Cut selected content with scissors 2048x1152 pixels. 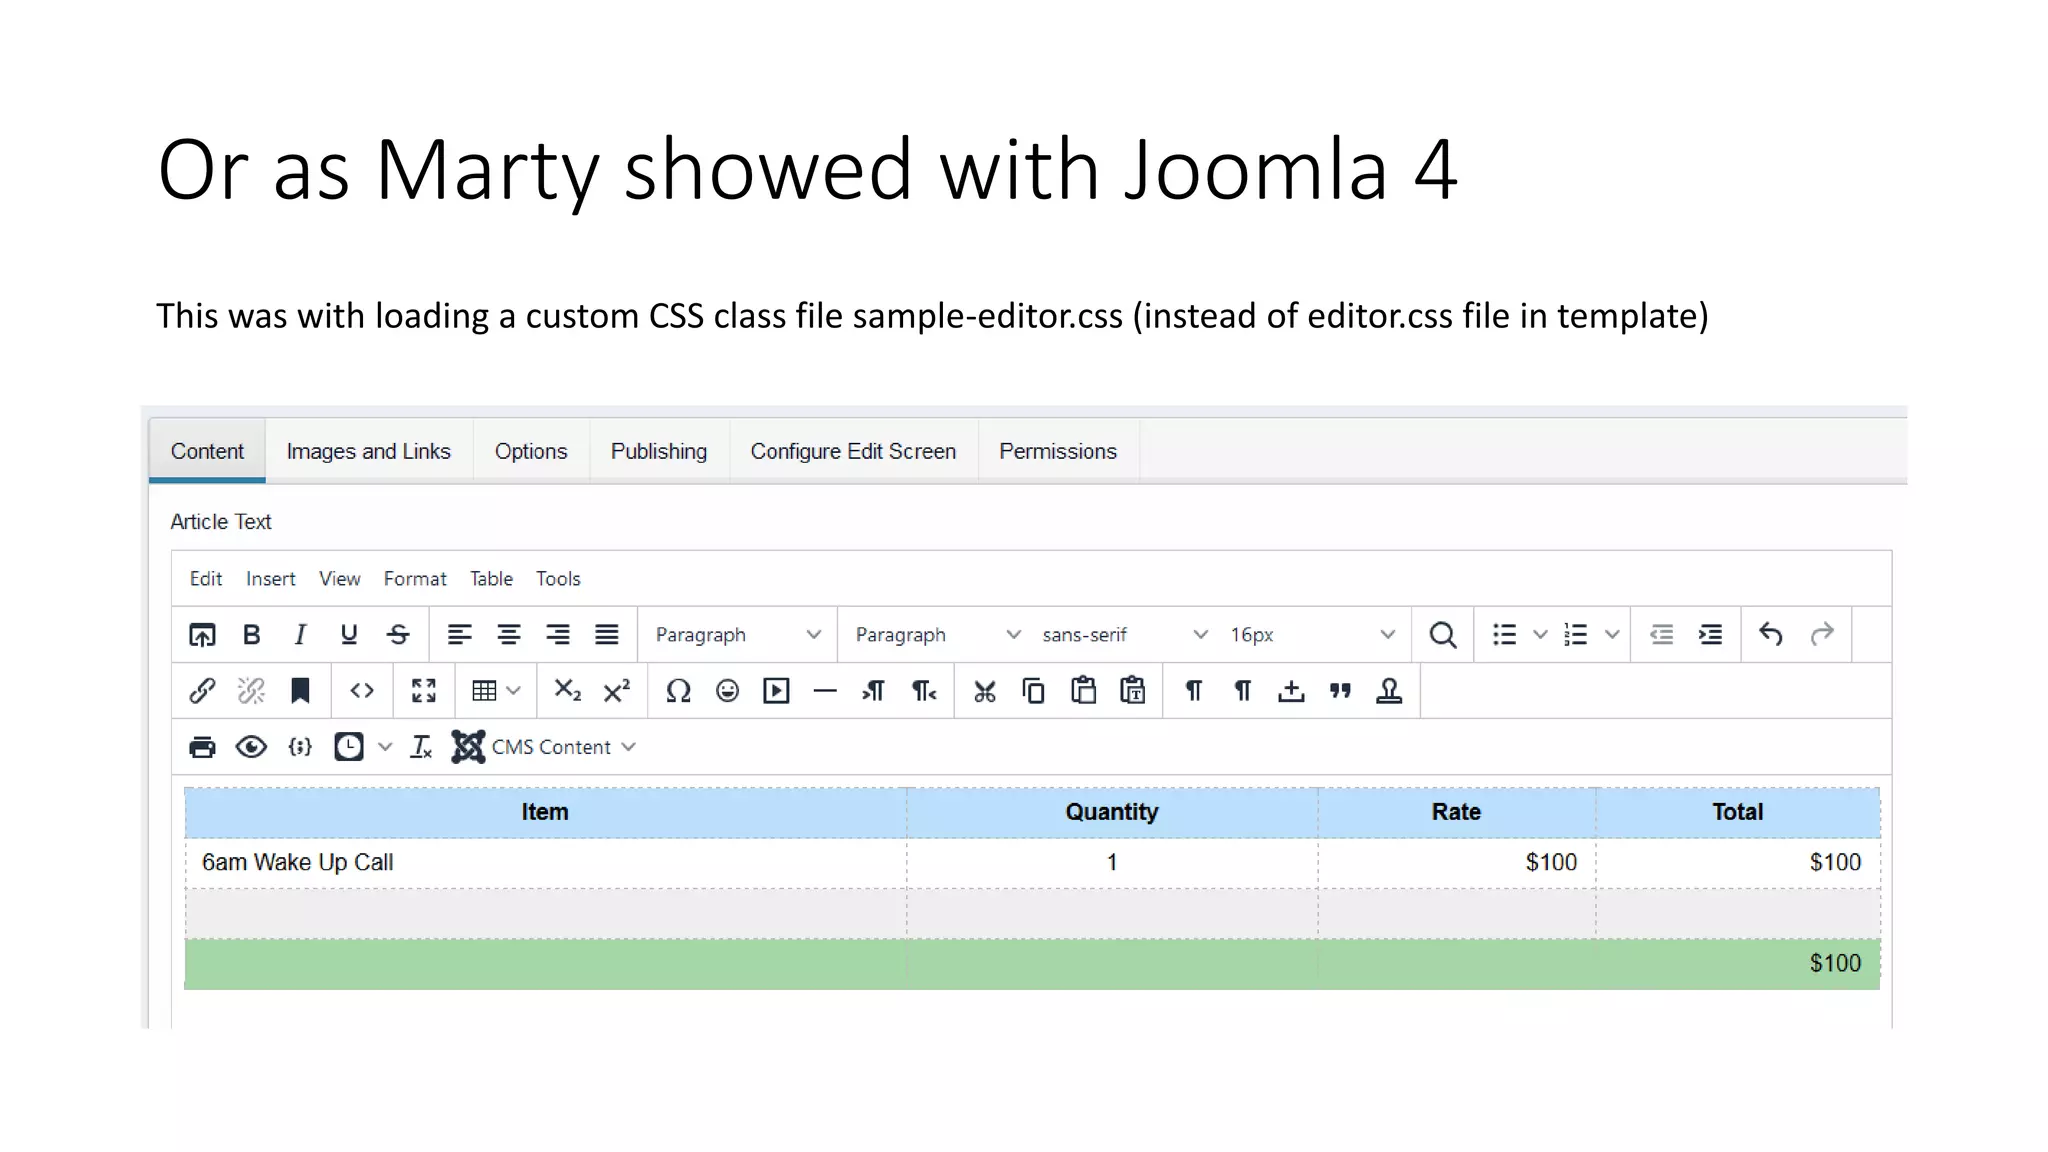[x=985, y=691]
